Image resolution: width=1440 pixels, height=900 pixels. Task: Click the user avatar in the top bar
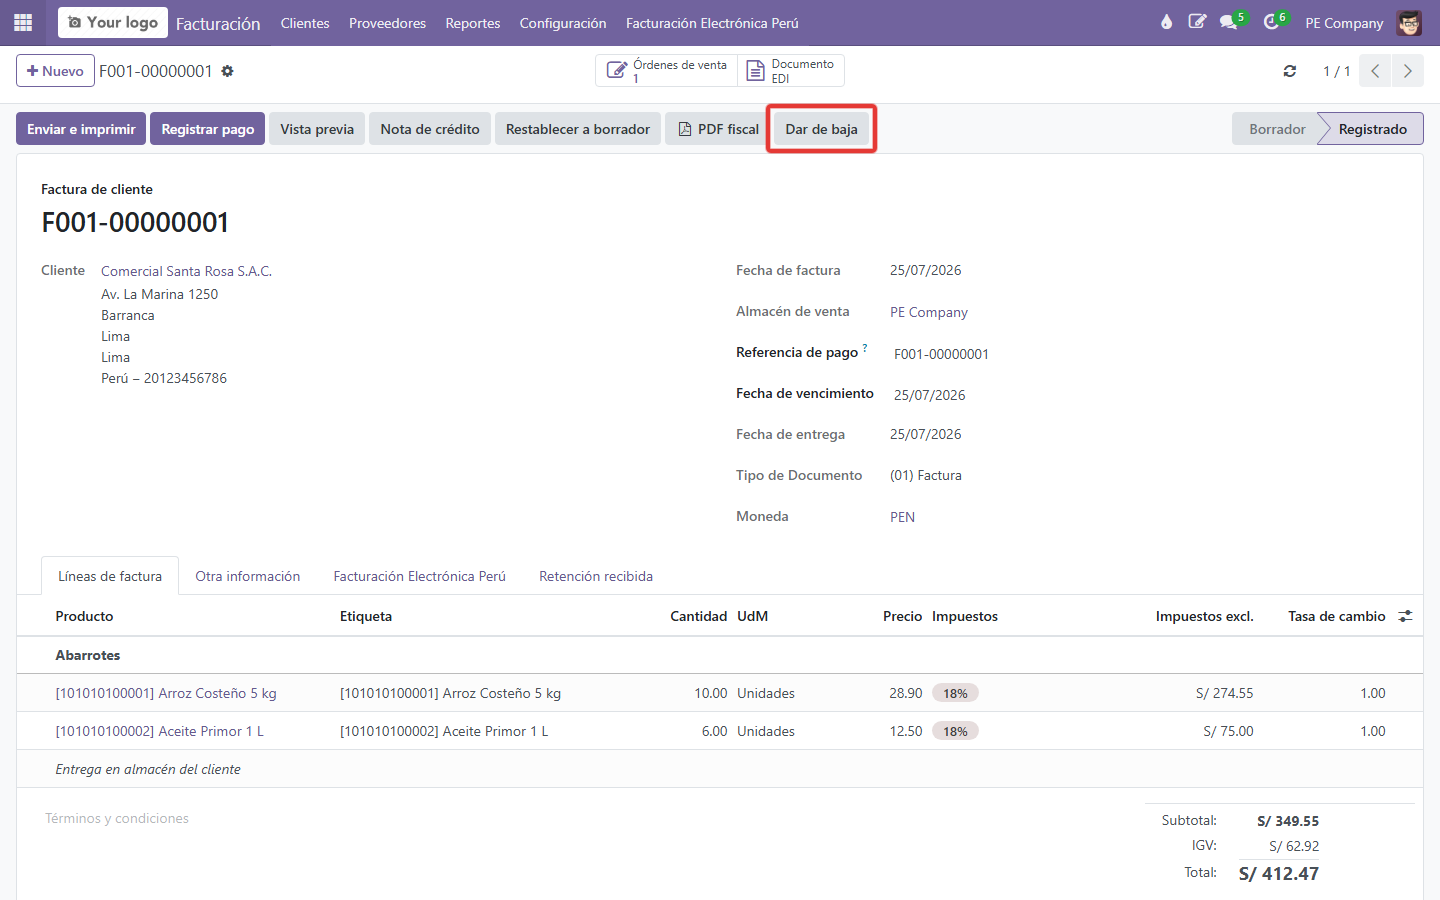click(x=1410, y=22)
